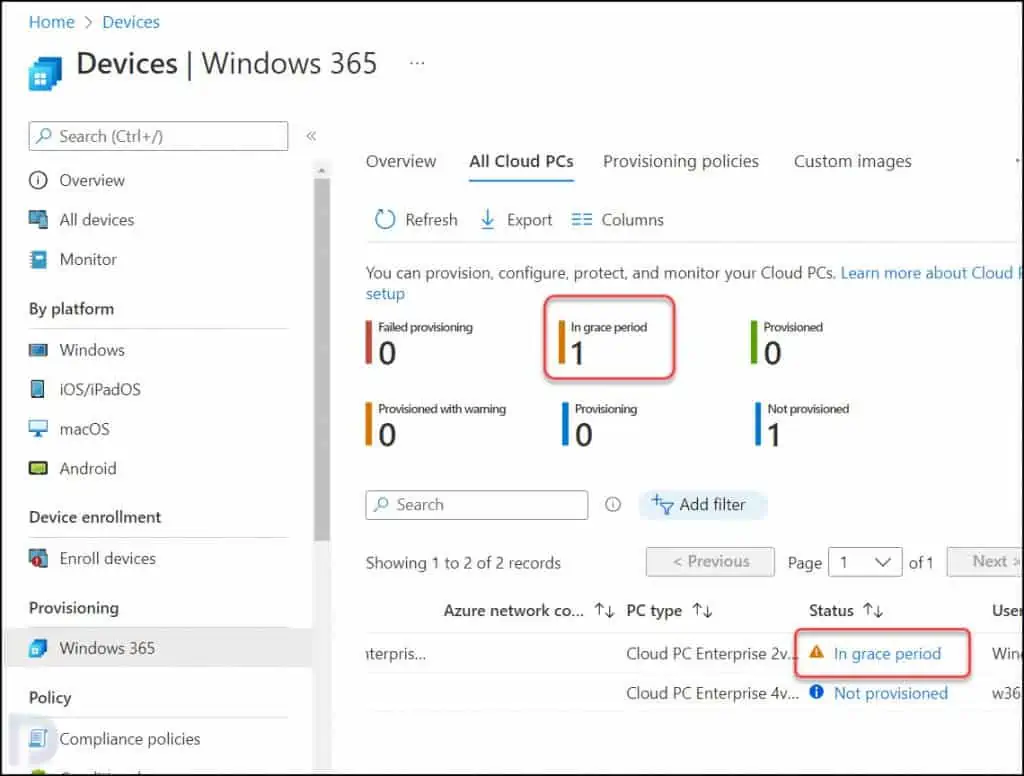Click the Android platform icon
The height and width of the screenshot is (776, 1024).
tap(38, 468)
